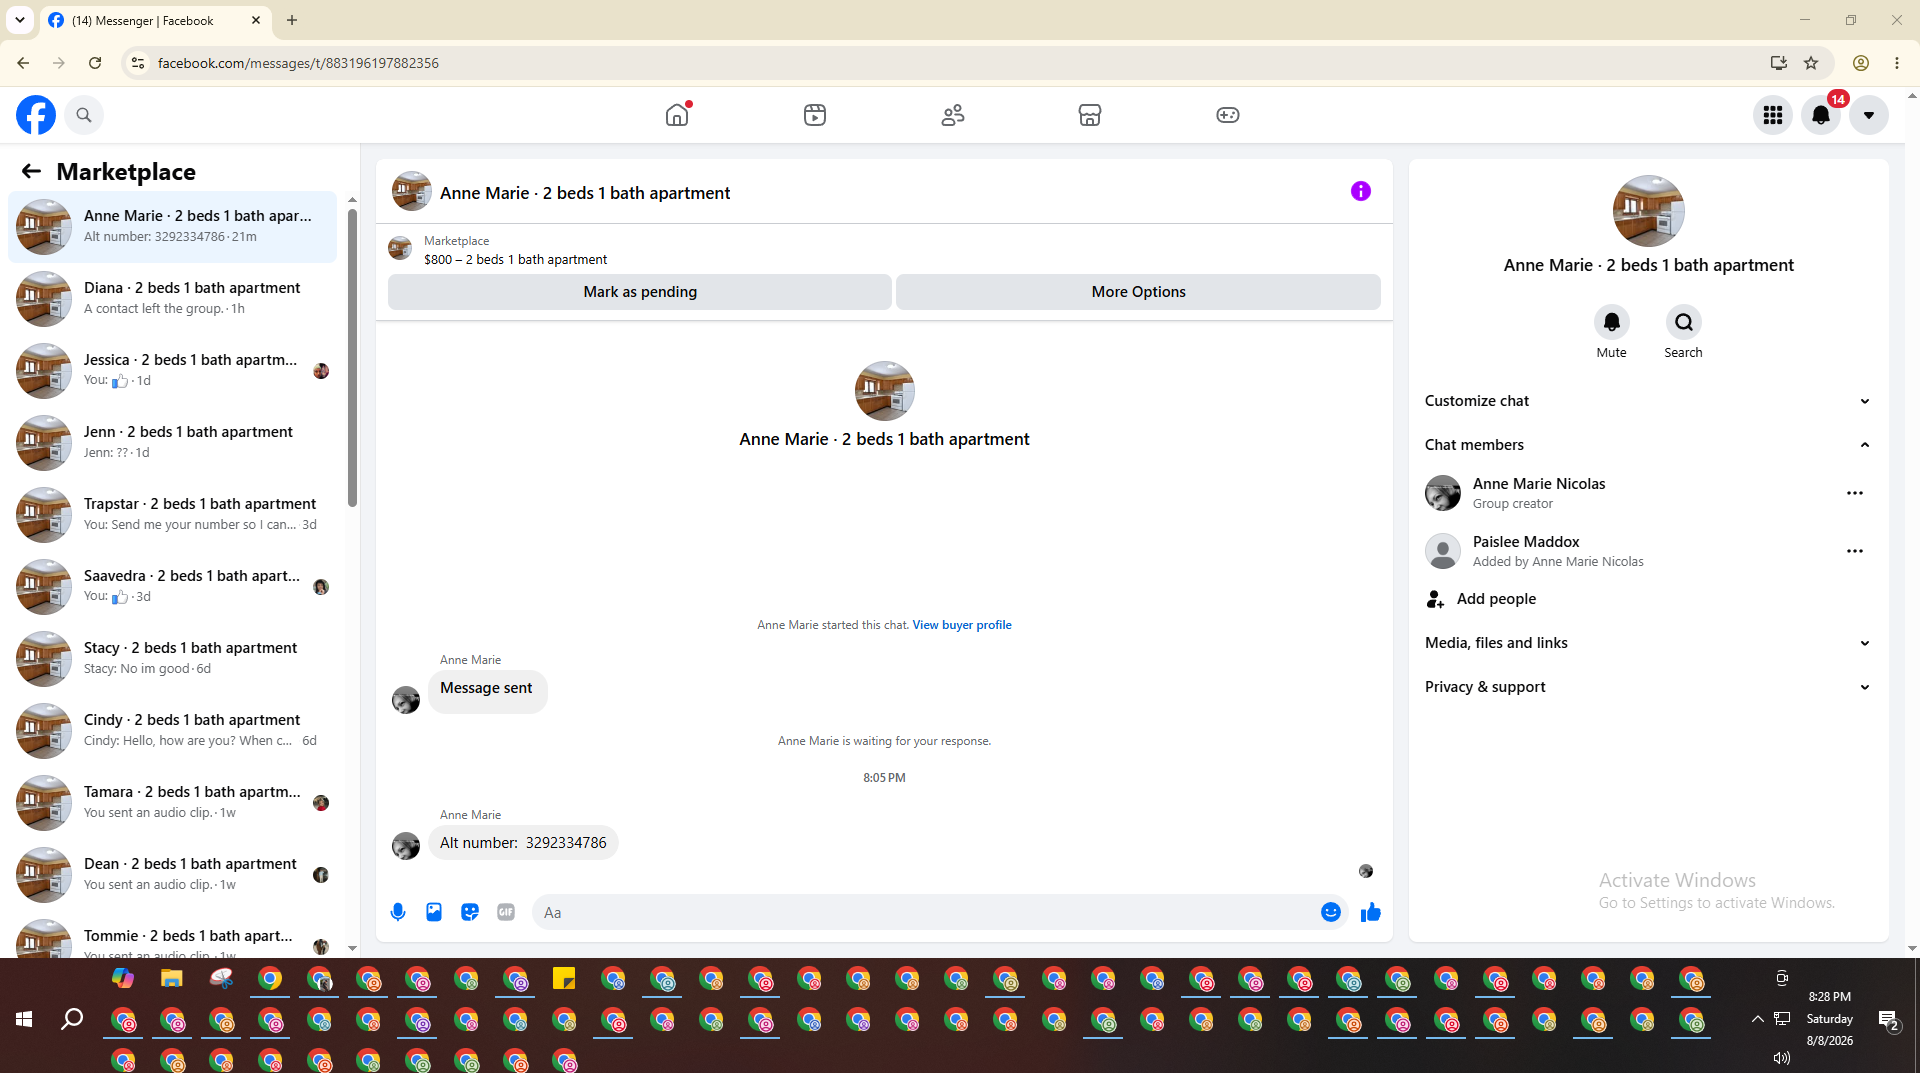Open Anne Marie Nicolas member profile

tap(1539, 484)
